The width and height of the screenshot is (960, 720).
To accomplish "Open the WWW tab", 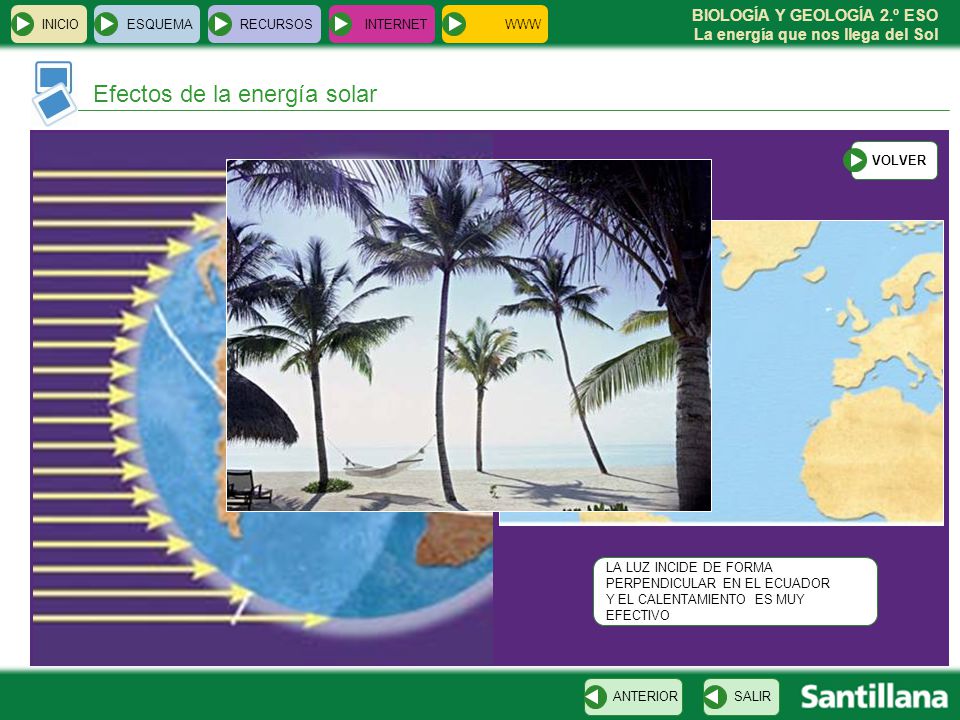I will tap(495, 24).
